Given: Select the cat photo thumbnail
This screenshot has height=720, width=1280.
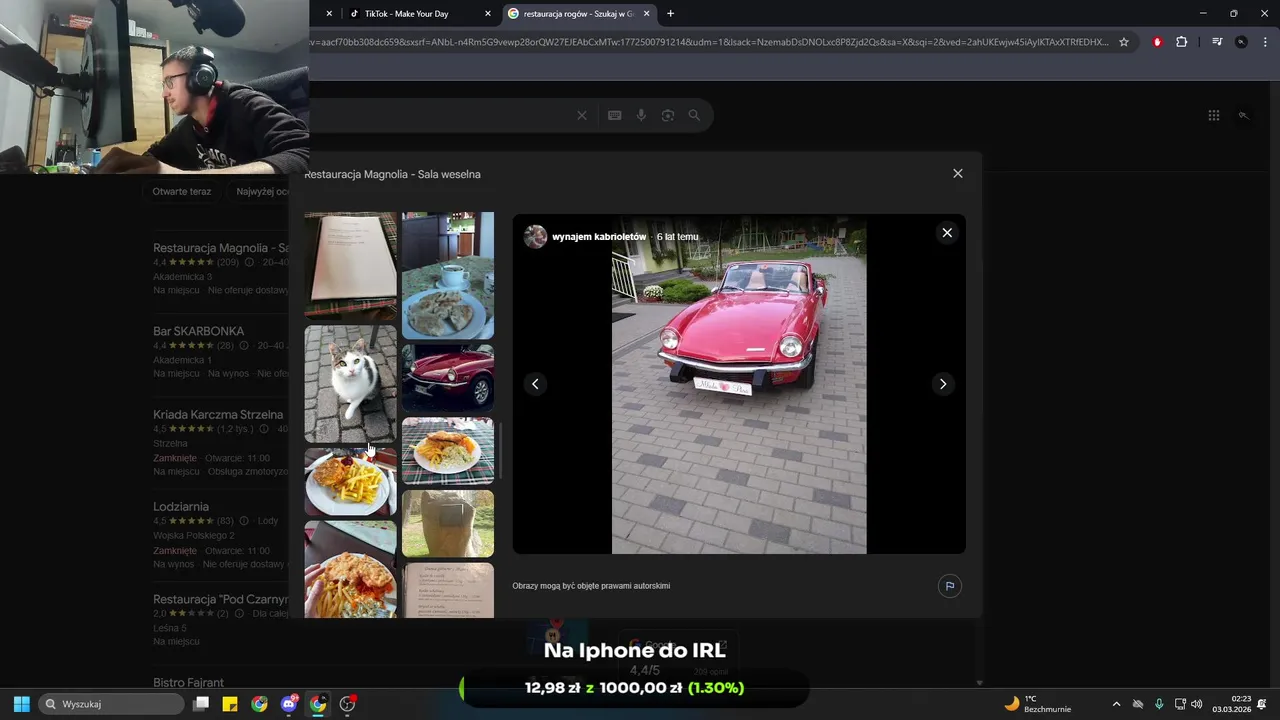Looking at the screenshot, I should 350,384.
